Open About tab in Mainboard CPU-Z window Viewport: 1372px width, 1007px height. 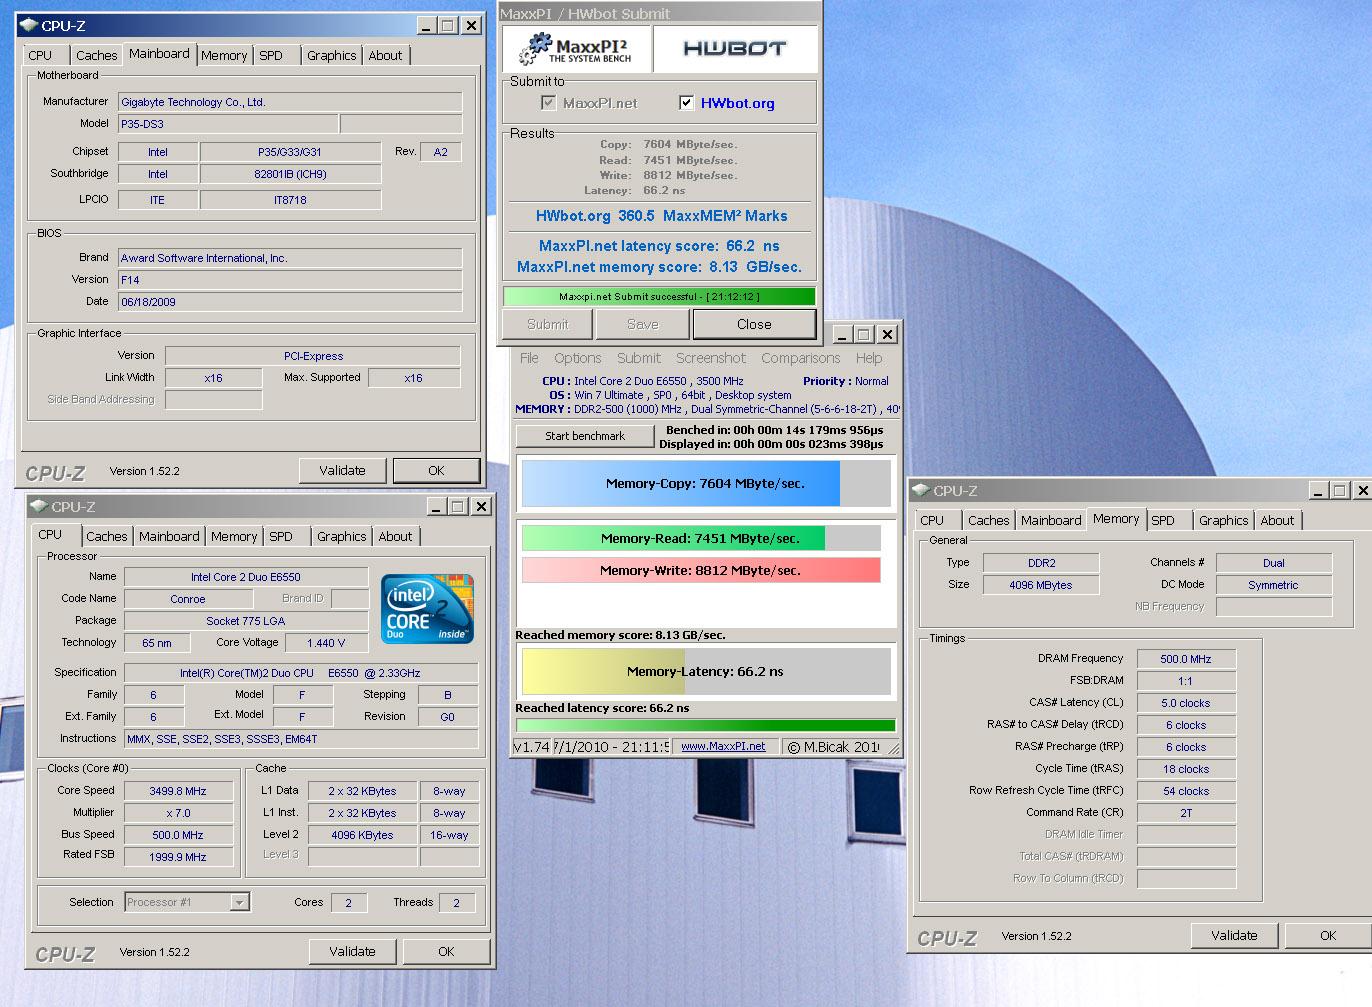tap(385, 55)
